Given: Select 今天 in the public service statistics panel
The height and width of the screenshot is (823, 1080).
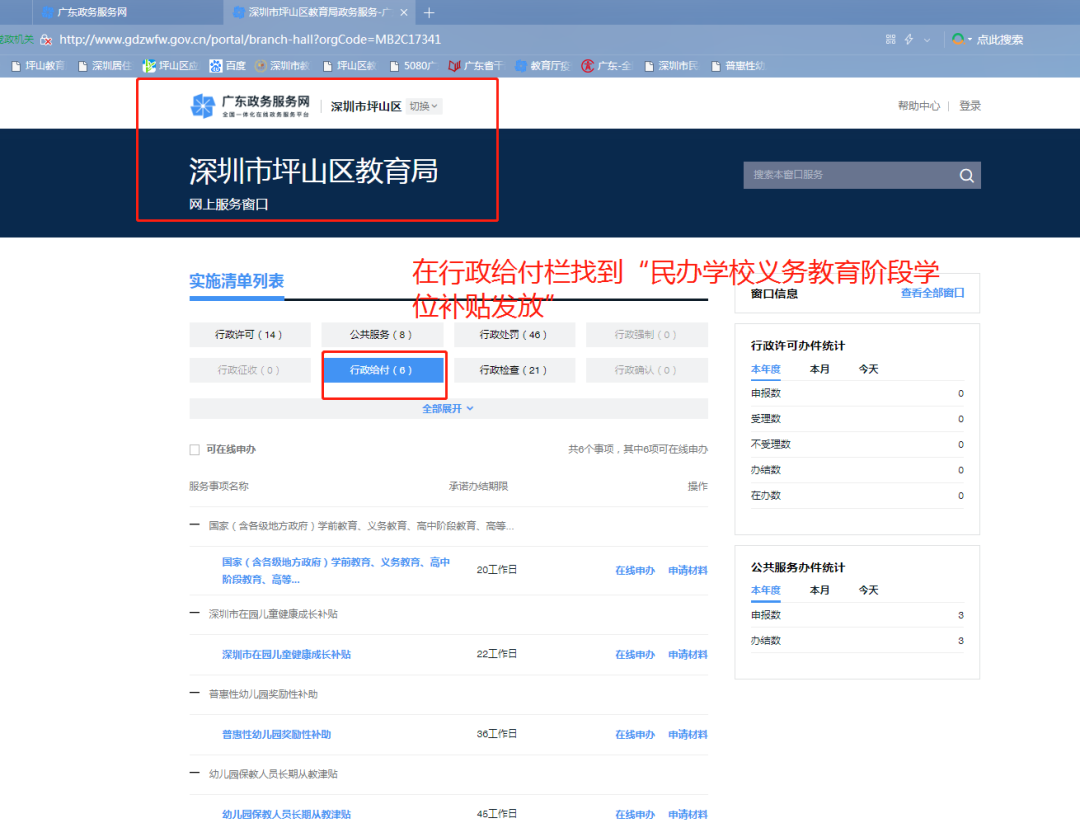Looking at the screenshot, I should pyautogui.click(x=867, y=590).
